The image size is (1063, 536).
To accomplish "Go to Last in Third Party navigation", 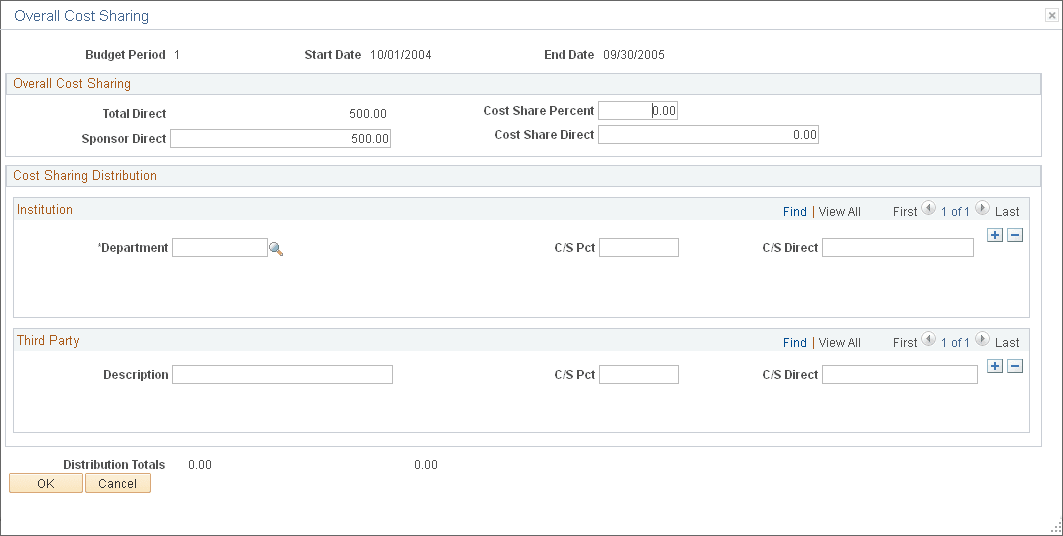I will pyautogui.click(x=1007, y=342).
